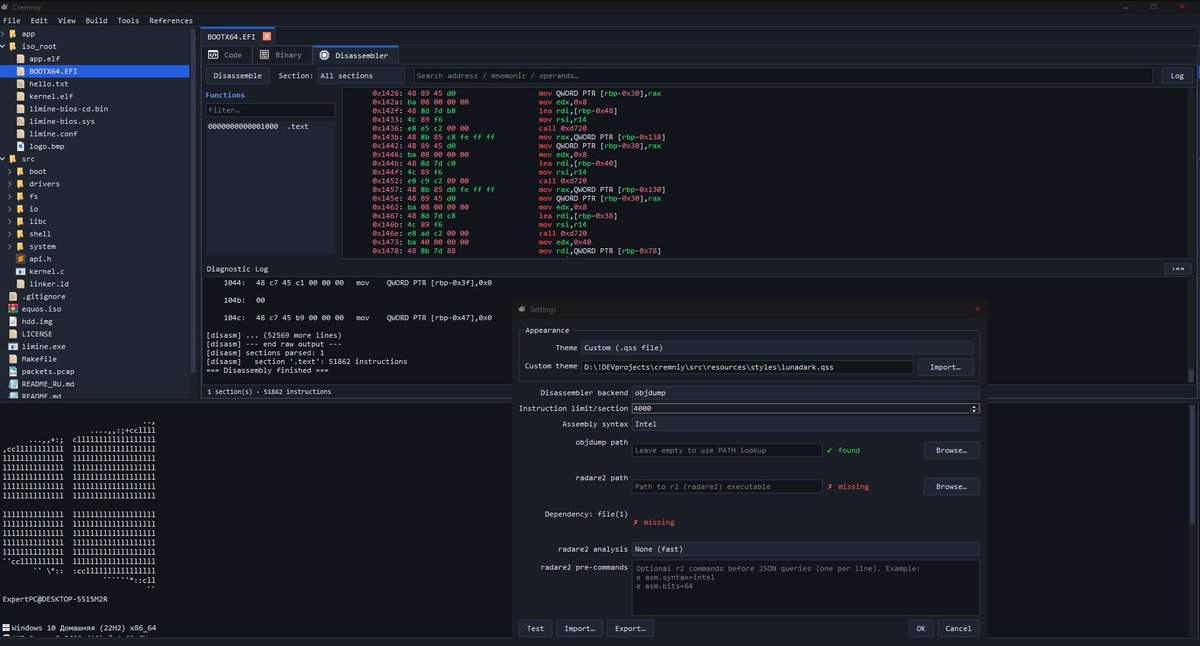The width and height of the screenshot is (1200, 646).
Task: Open the Theme dropdown in Settings
Action: click(776, 348)
